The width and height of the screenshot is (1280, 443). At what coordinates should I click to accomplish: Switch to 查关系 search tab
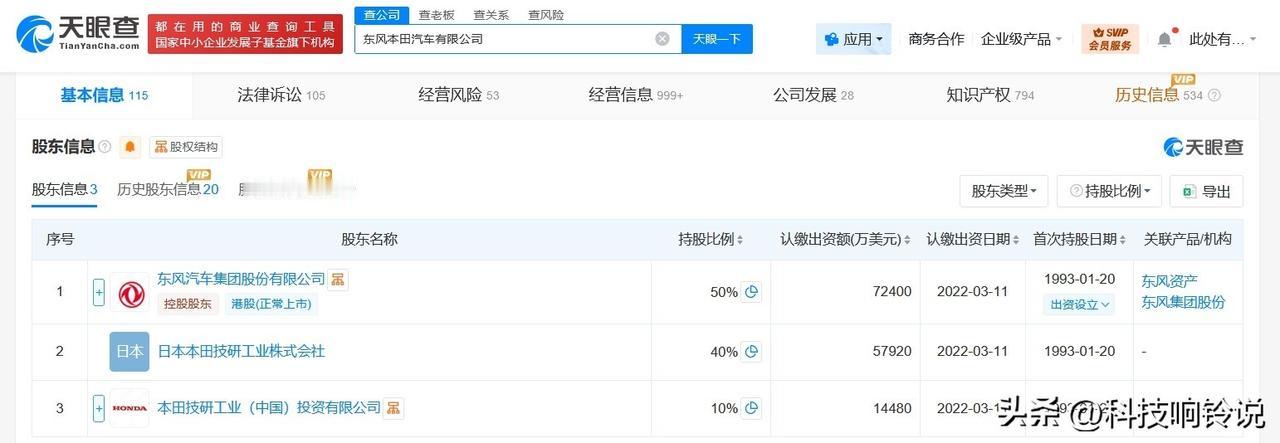(x=491, y=14)
